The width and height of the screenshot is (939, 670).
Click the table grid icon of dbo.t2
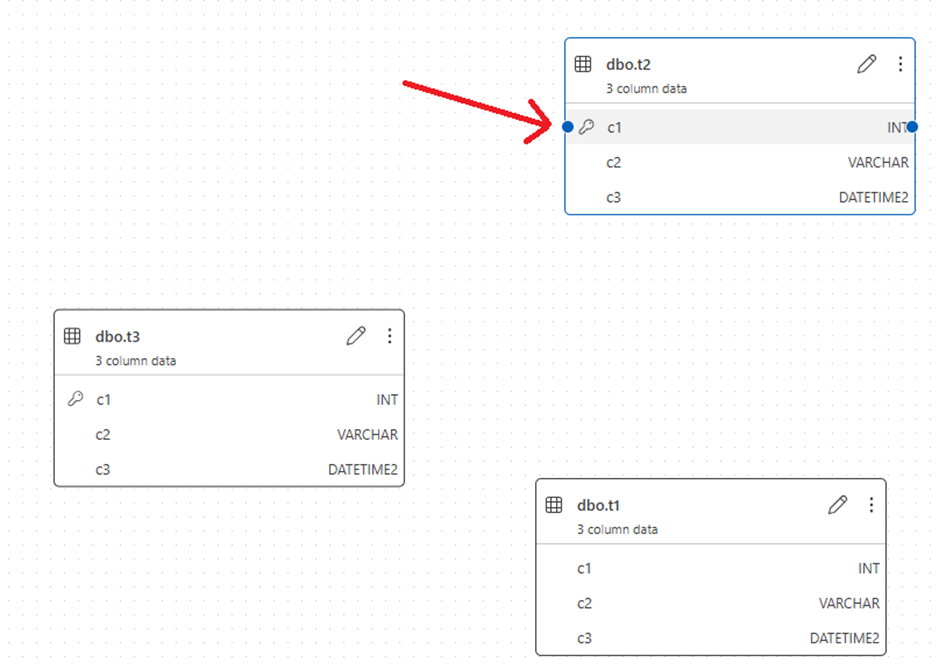(x=583, y=64)
